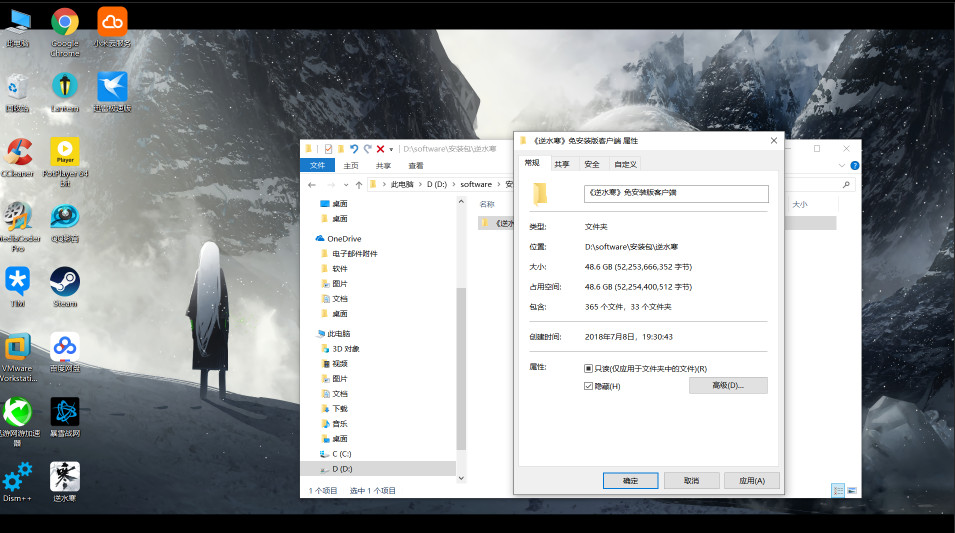Image resolution: width=955 pixels, height=533 pixels.
Task: Switch Explorer to large icons view
Action: point(851,490)
